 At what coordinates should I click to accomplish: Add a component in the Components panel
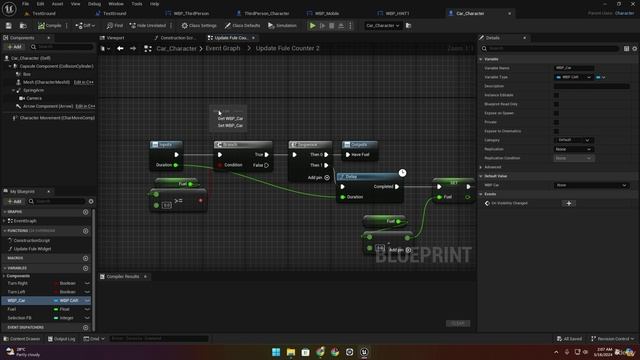[x=14, y=47]
